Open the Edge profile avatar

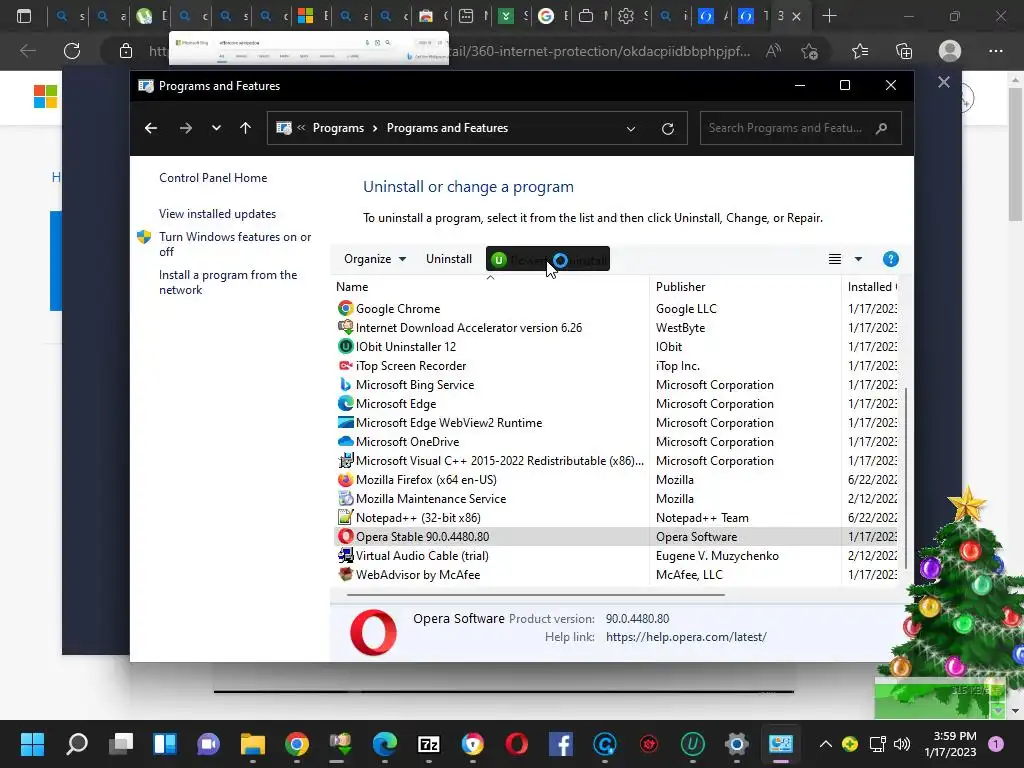(950, 51)
